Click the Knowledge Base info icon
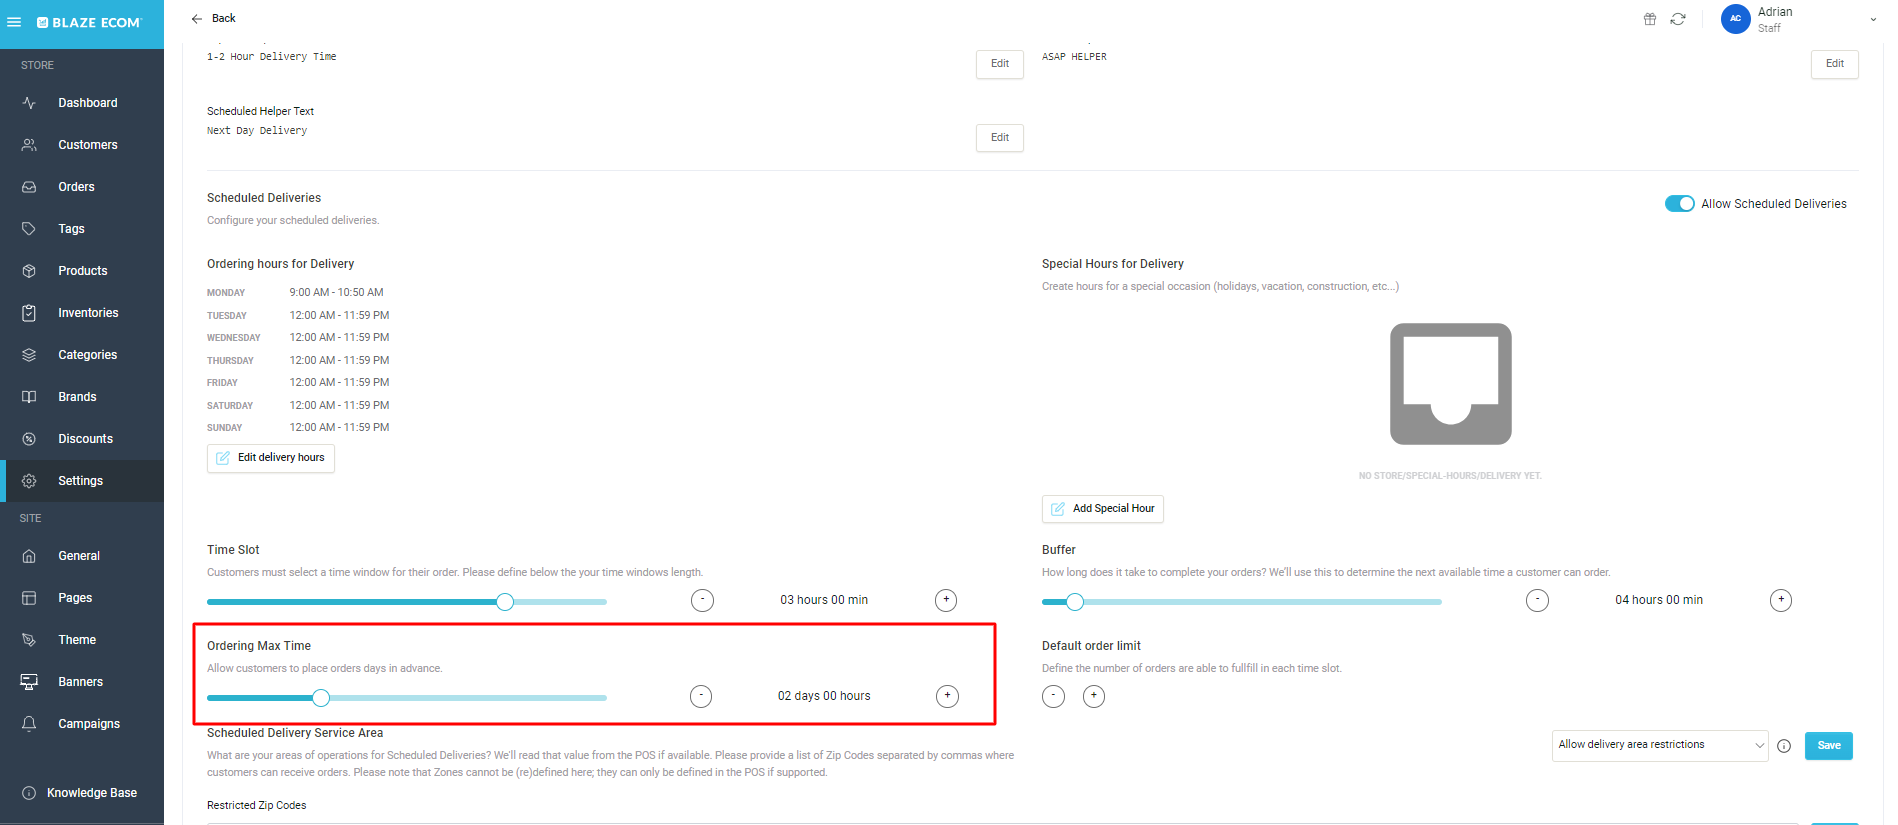Screen dimensions: 1898x825 coord(29,793)
